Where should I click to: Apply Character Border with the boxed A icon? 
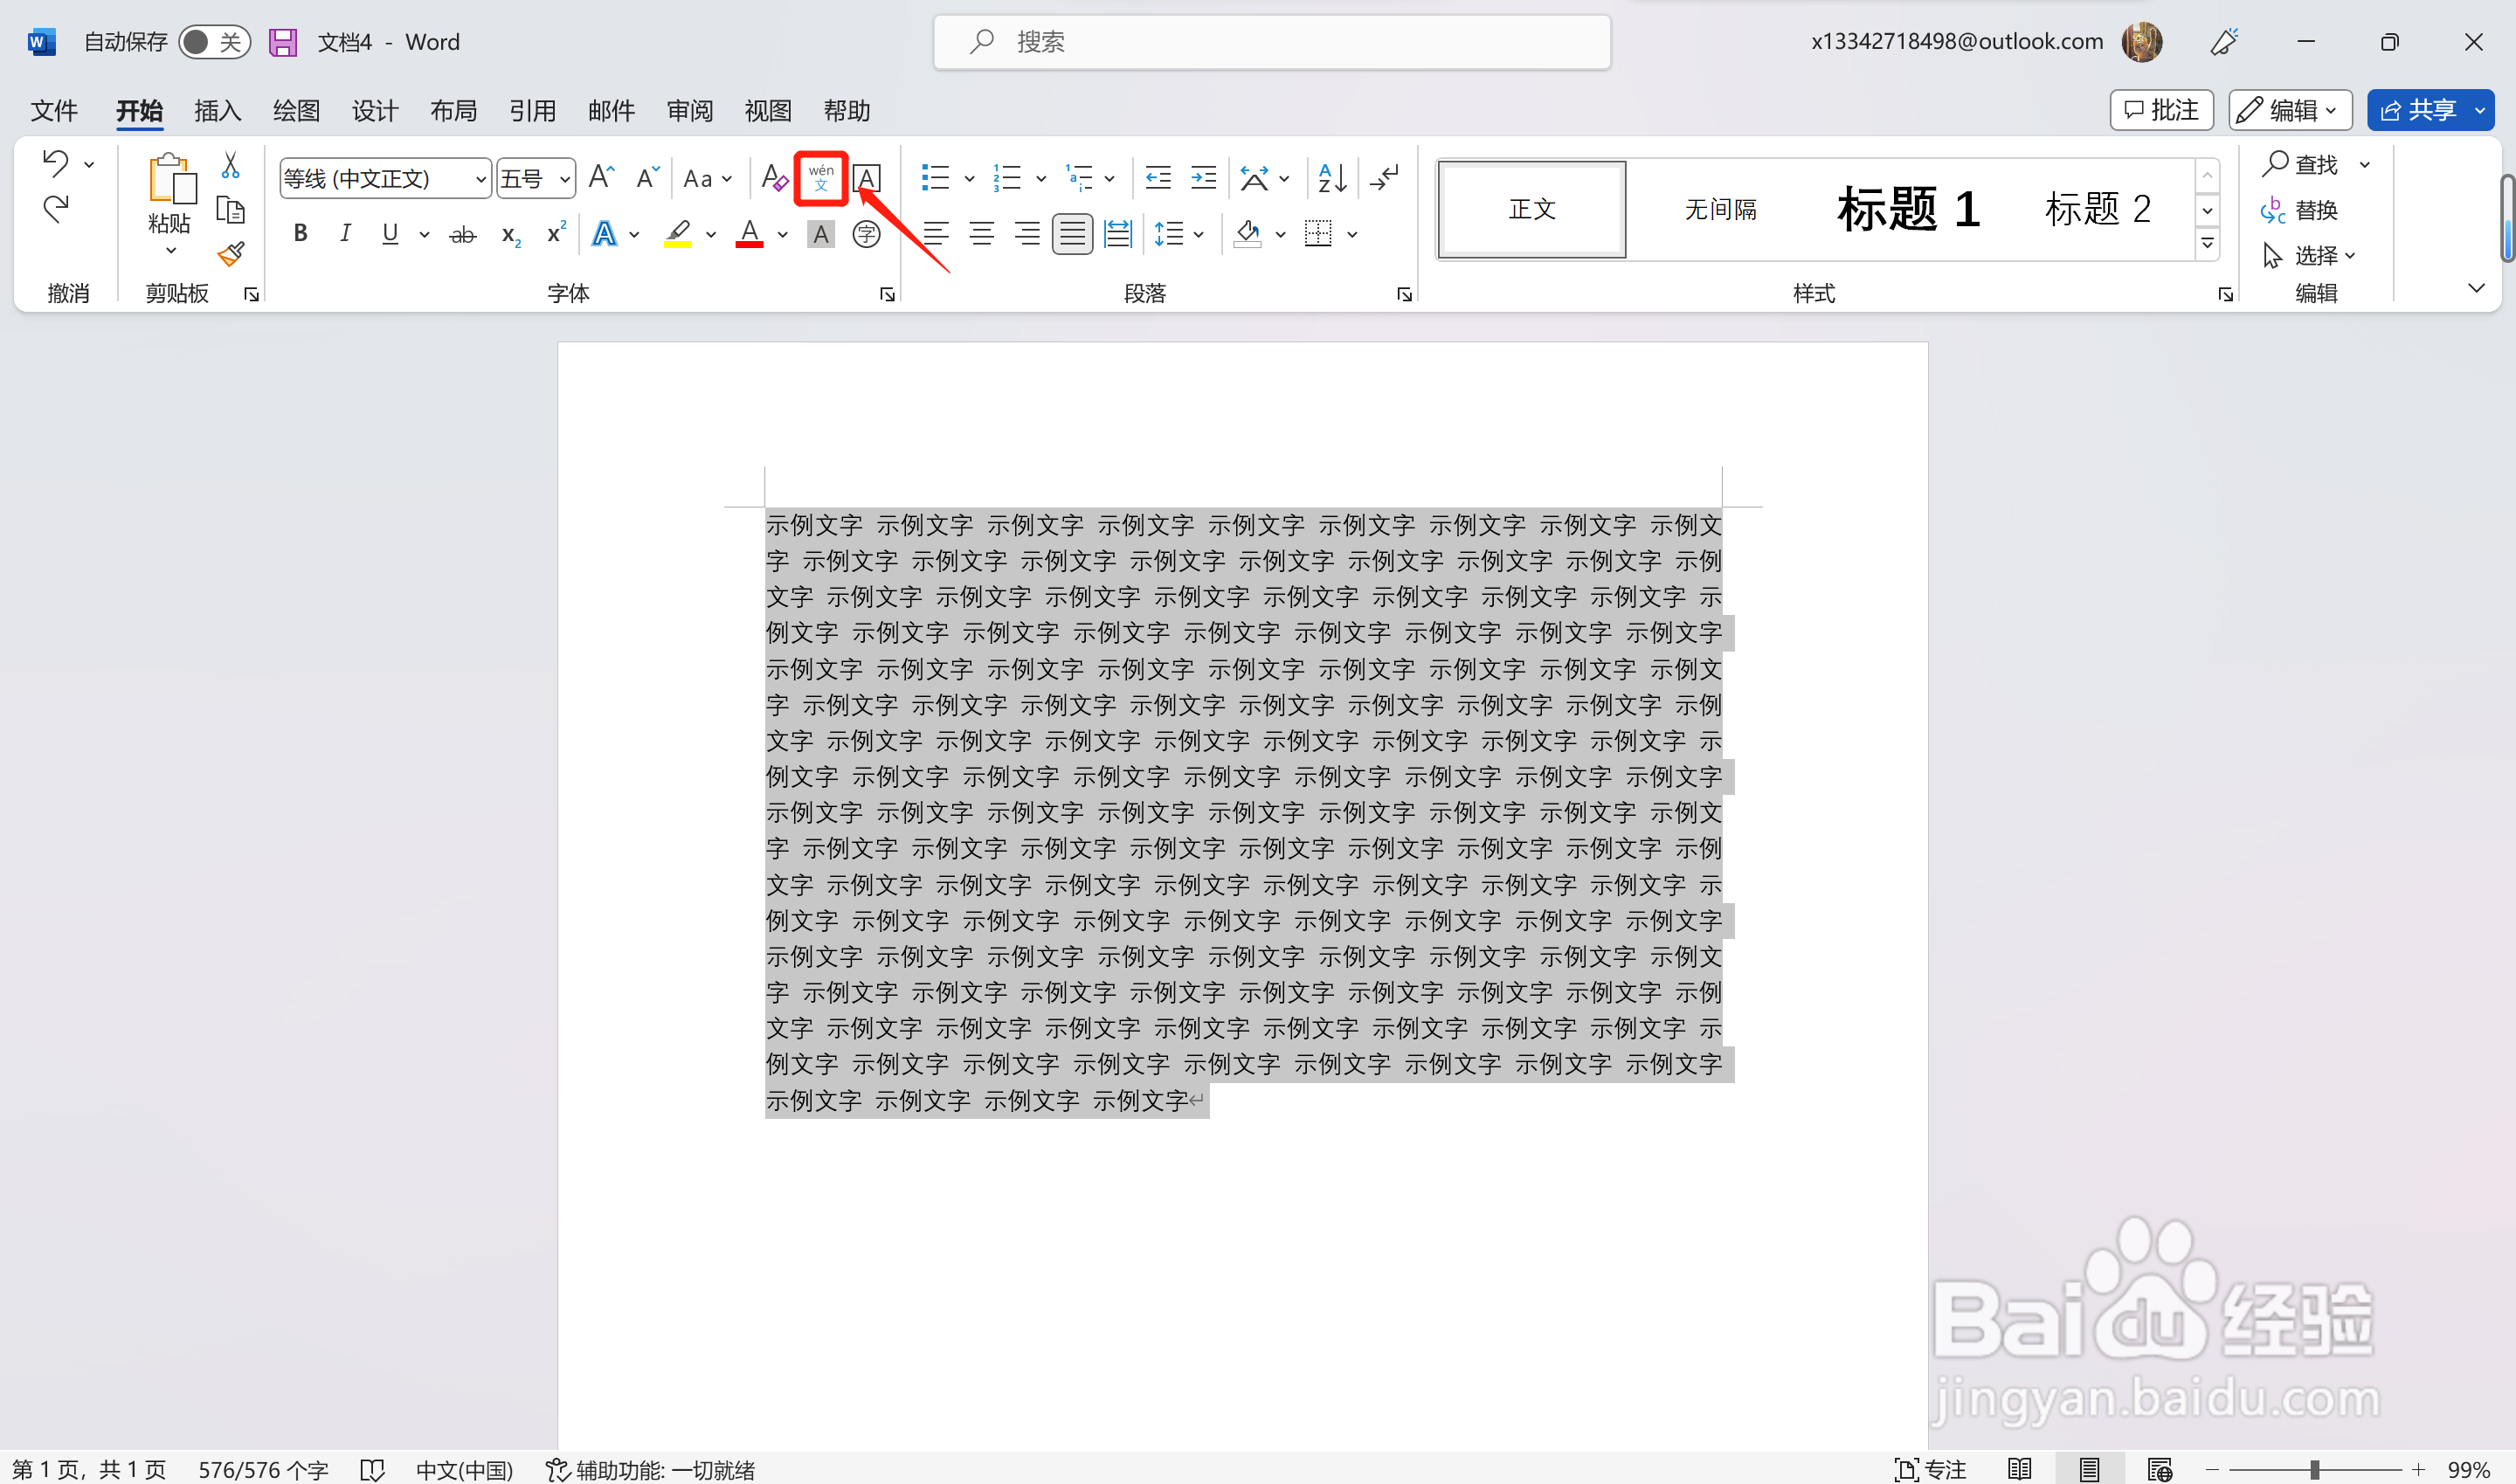click(867, 178)
